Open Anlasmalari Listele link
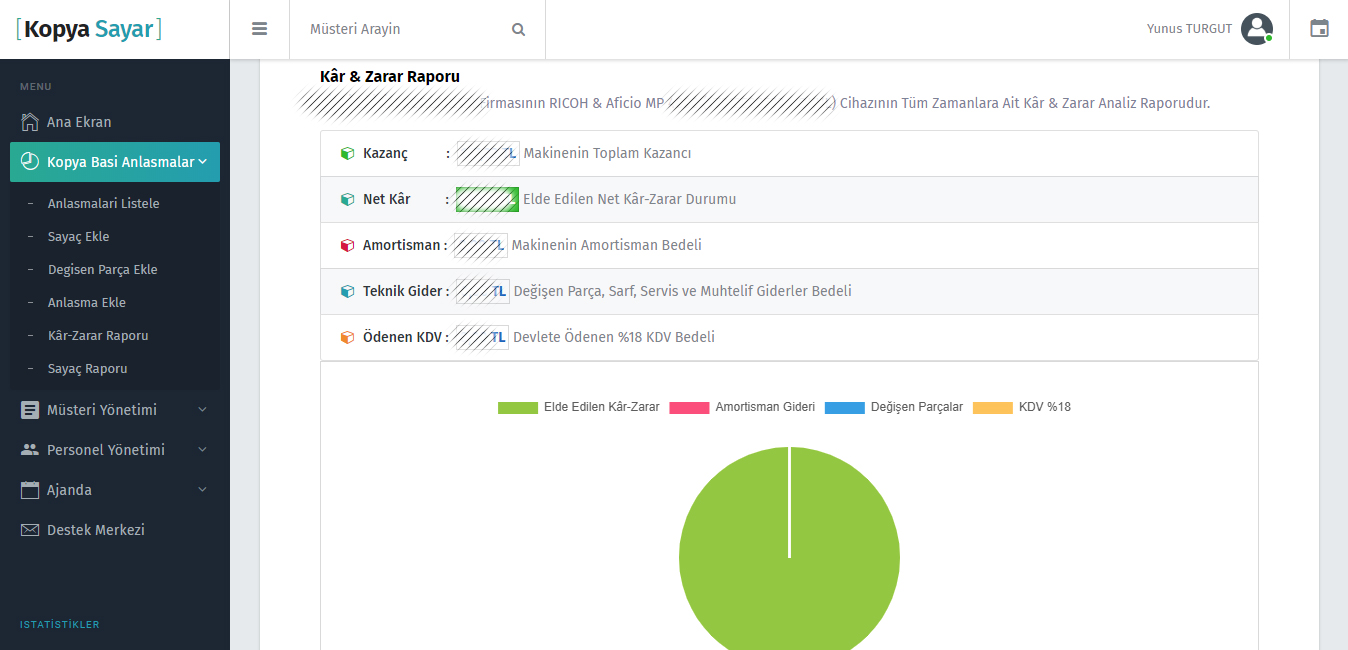The width and height of the screenshot is (1348, 650). [103, 204]
